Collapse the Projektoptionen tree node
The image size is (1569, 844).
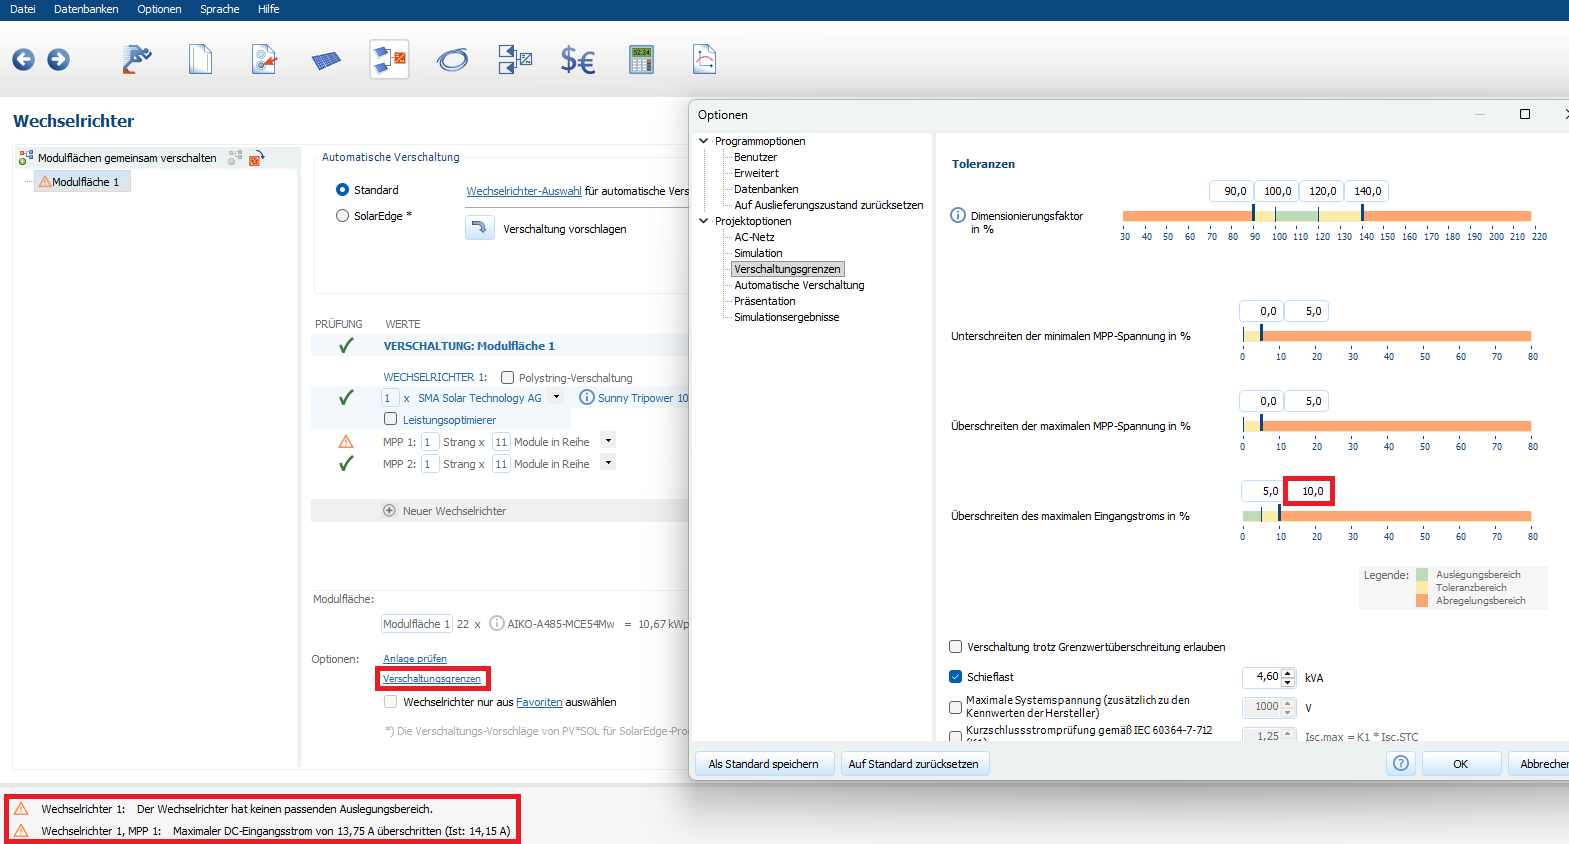point(704,221)
